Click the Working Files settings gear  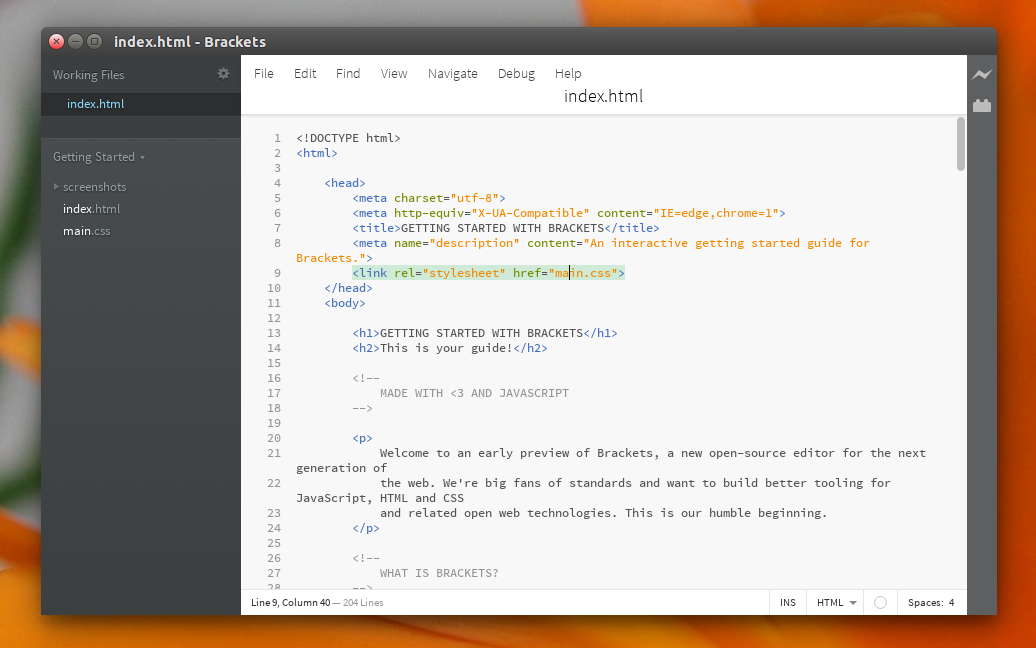(x=223, y=74)
